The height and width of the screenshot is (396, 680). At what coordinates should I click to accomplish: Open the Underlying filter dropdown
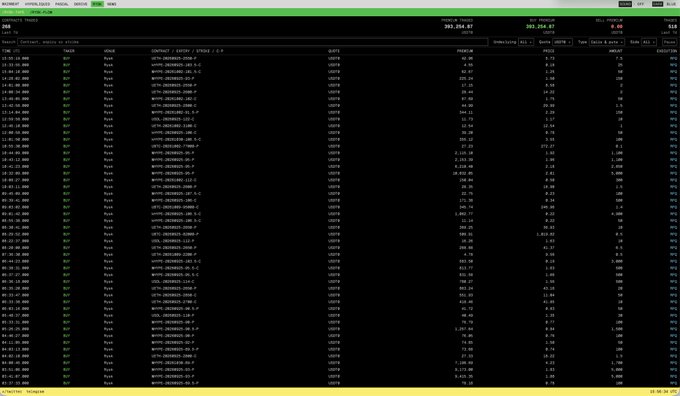point(526,42)
